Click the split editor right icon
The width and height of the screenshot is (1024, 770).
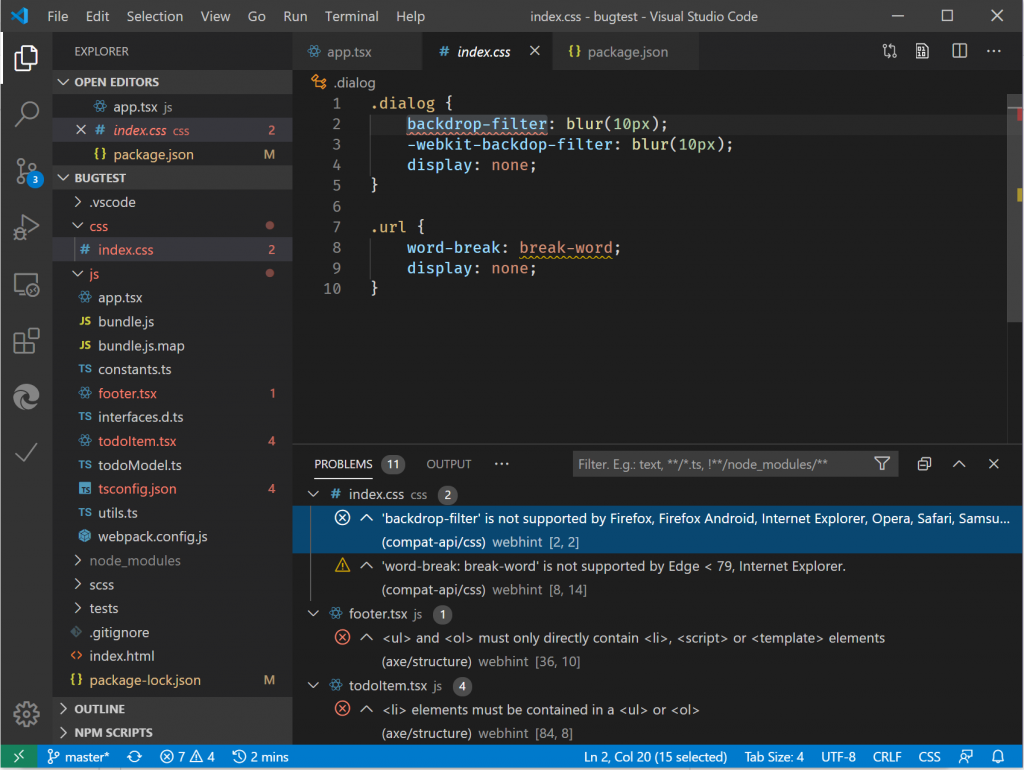click(x=959, y=52)
